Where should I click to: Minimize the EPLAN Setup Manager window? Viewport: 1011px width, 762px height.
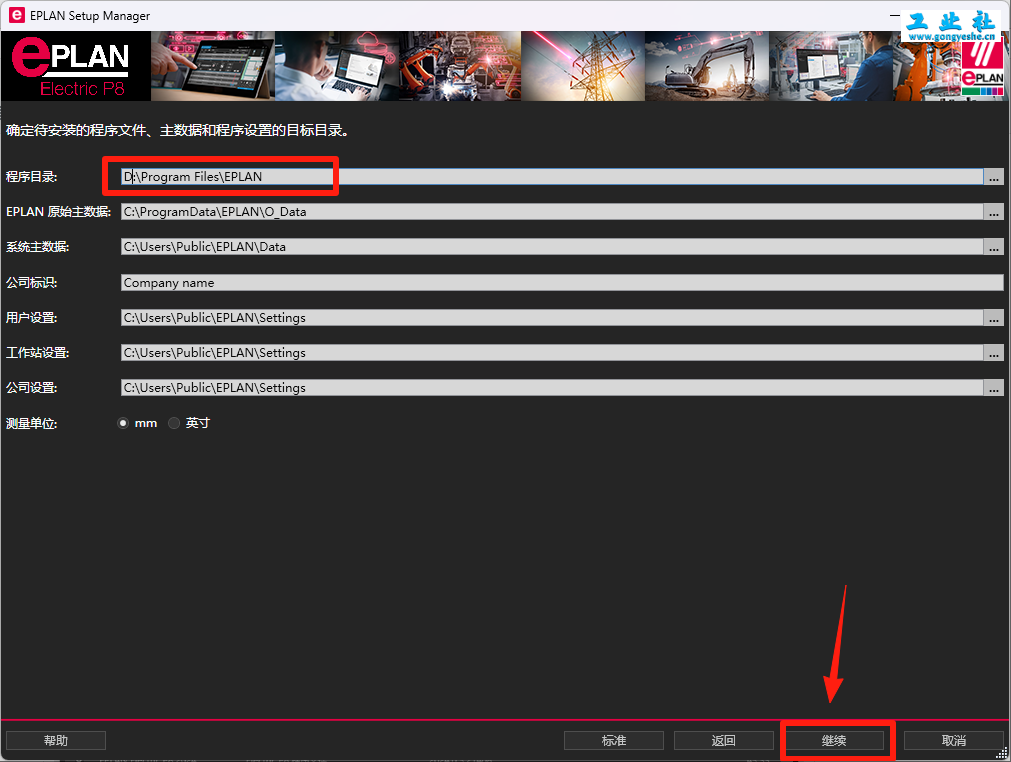894,15
